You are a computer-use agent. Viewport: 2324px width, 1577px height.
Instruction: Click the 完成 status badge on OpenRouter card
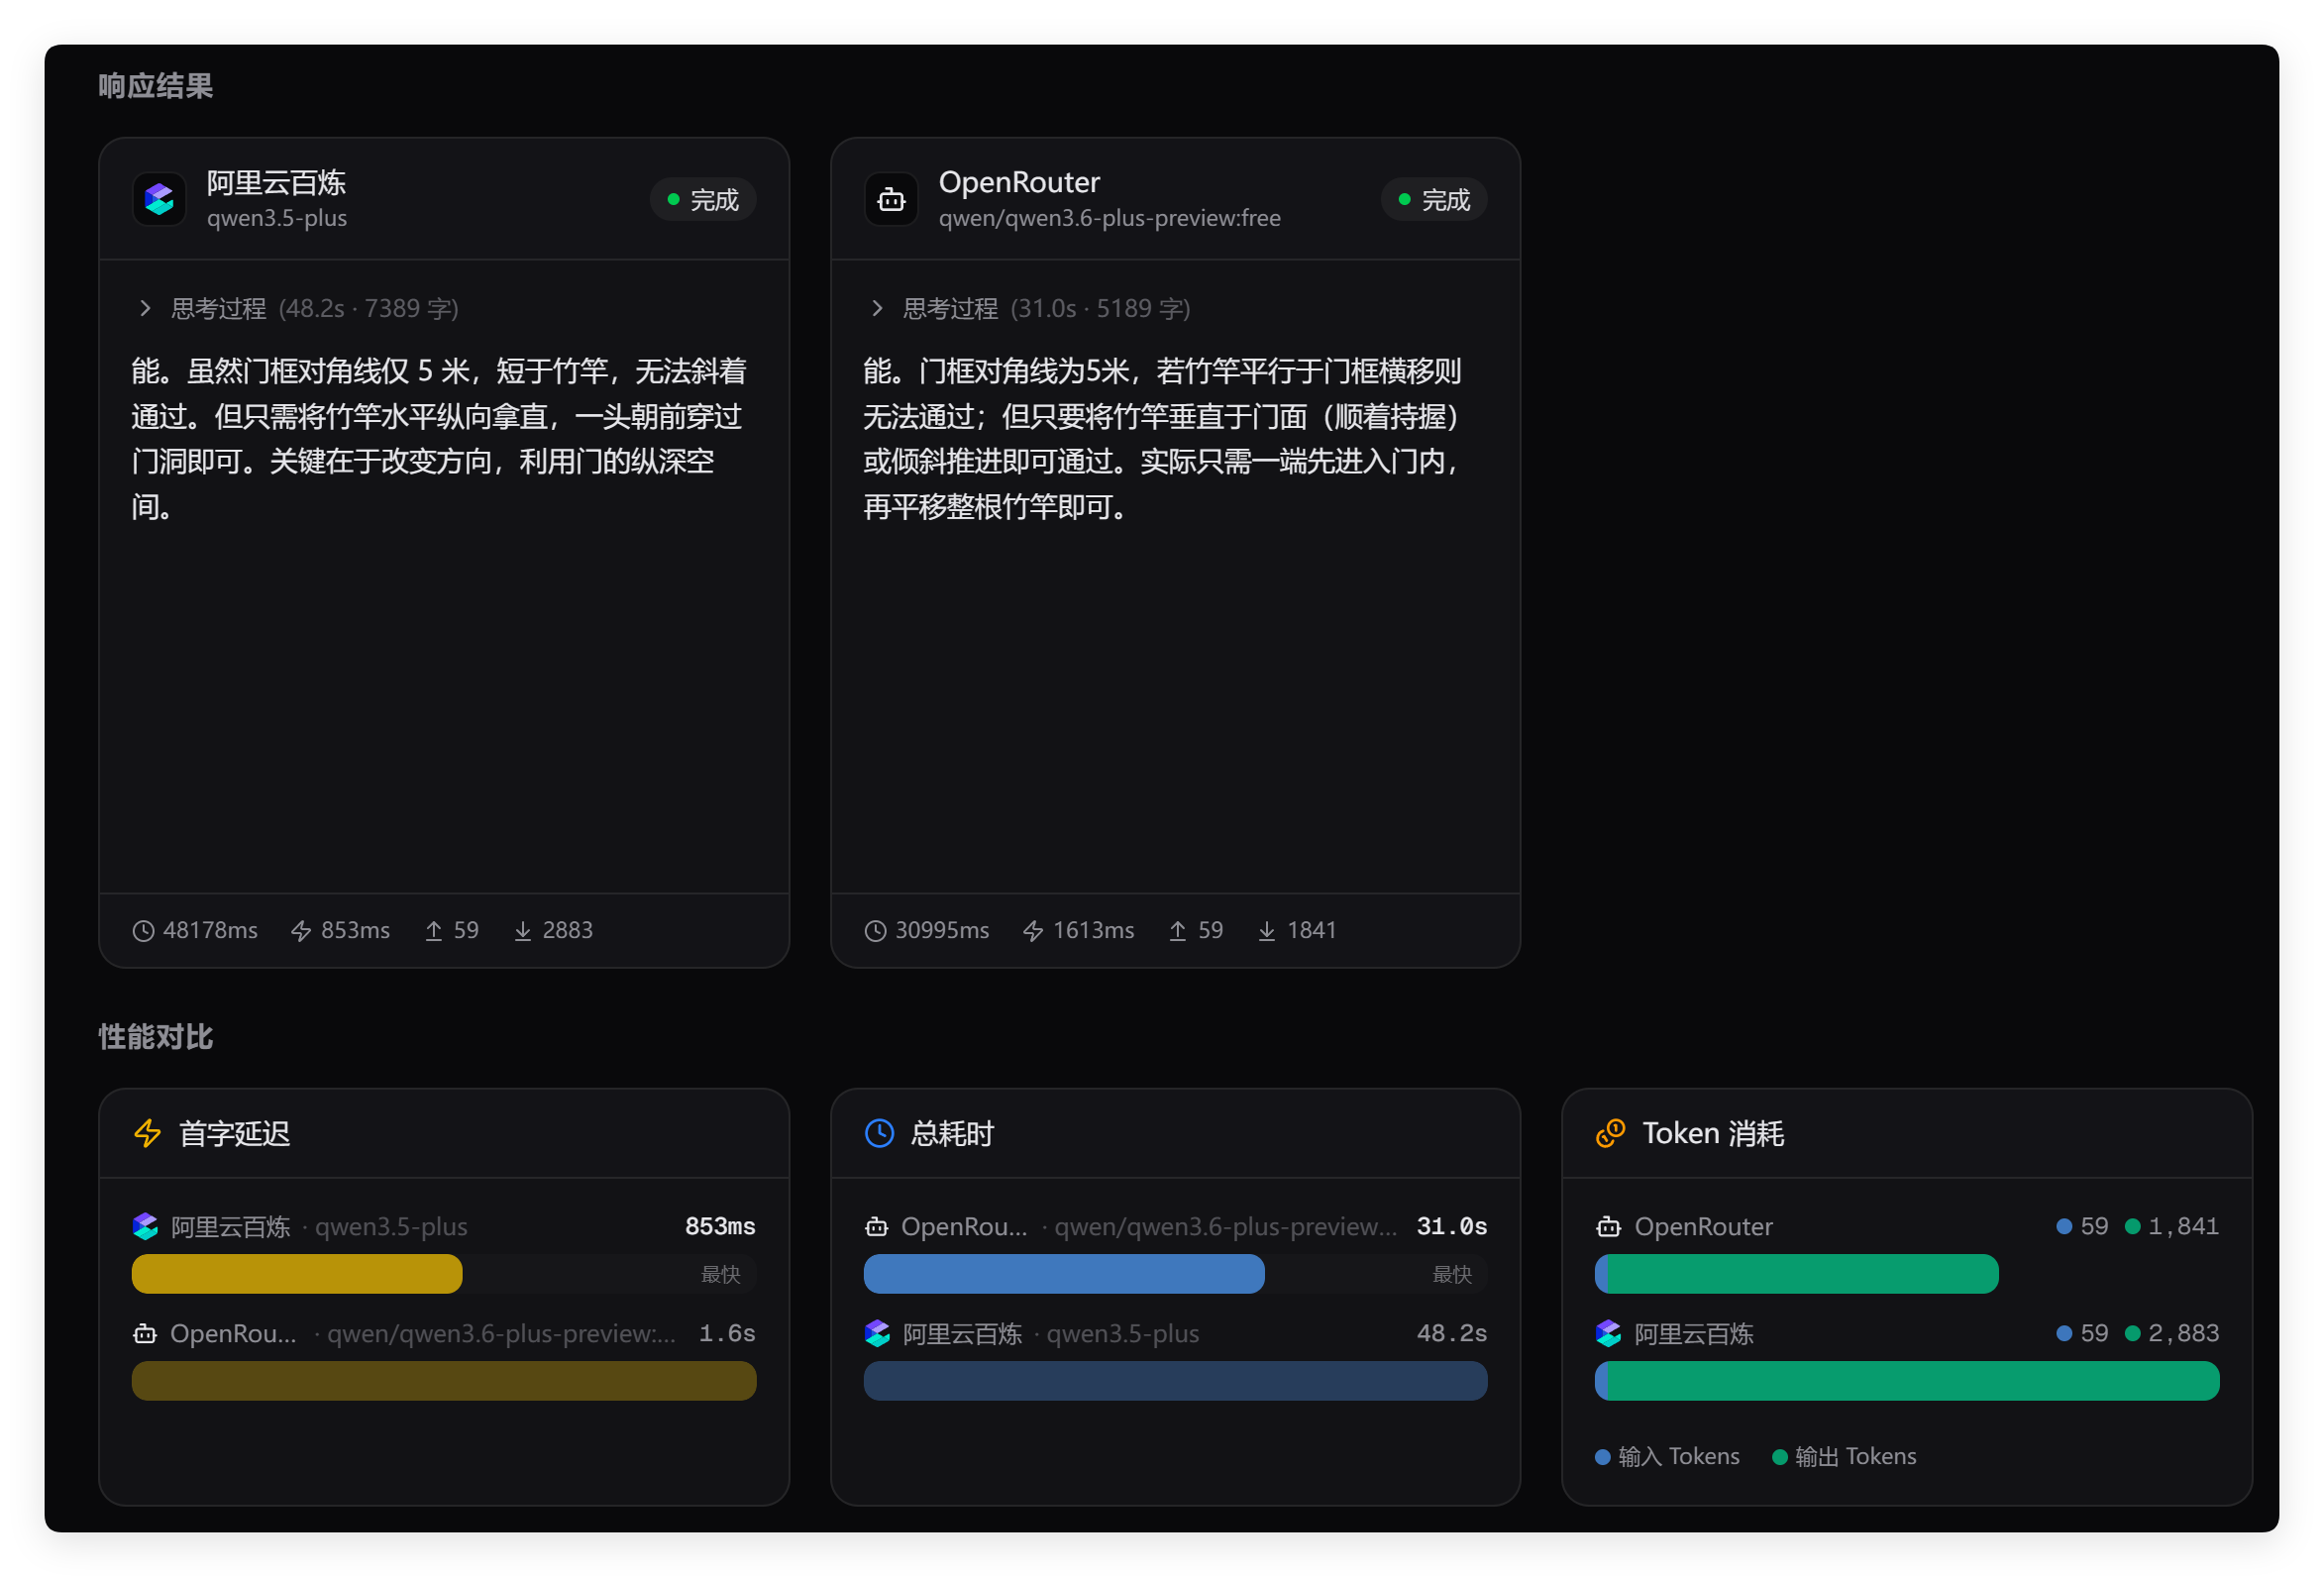1434,200
